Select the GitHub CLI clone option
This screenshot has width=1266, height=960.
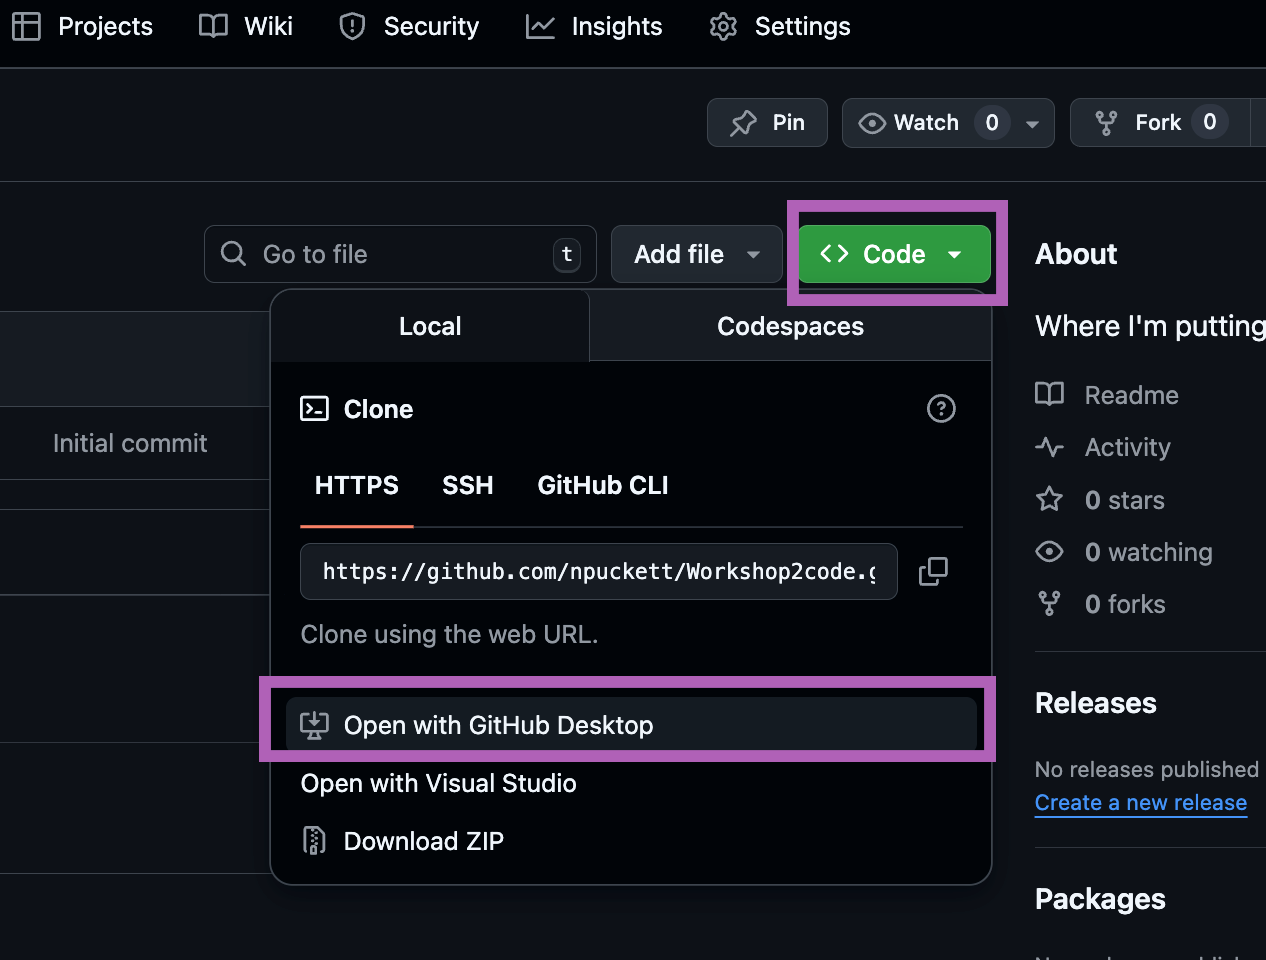[603, 486]
